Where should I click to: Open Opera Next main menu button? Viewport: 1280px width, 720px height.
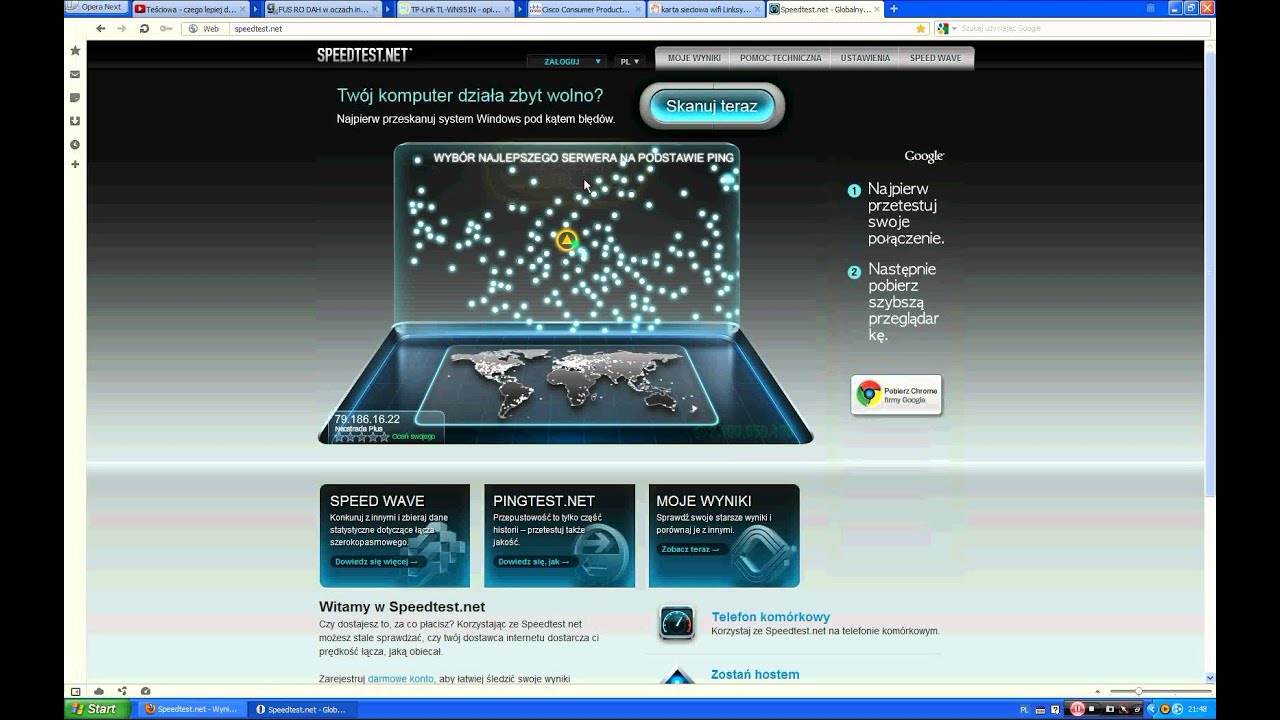tap(96, 7)
